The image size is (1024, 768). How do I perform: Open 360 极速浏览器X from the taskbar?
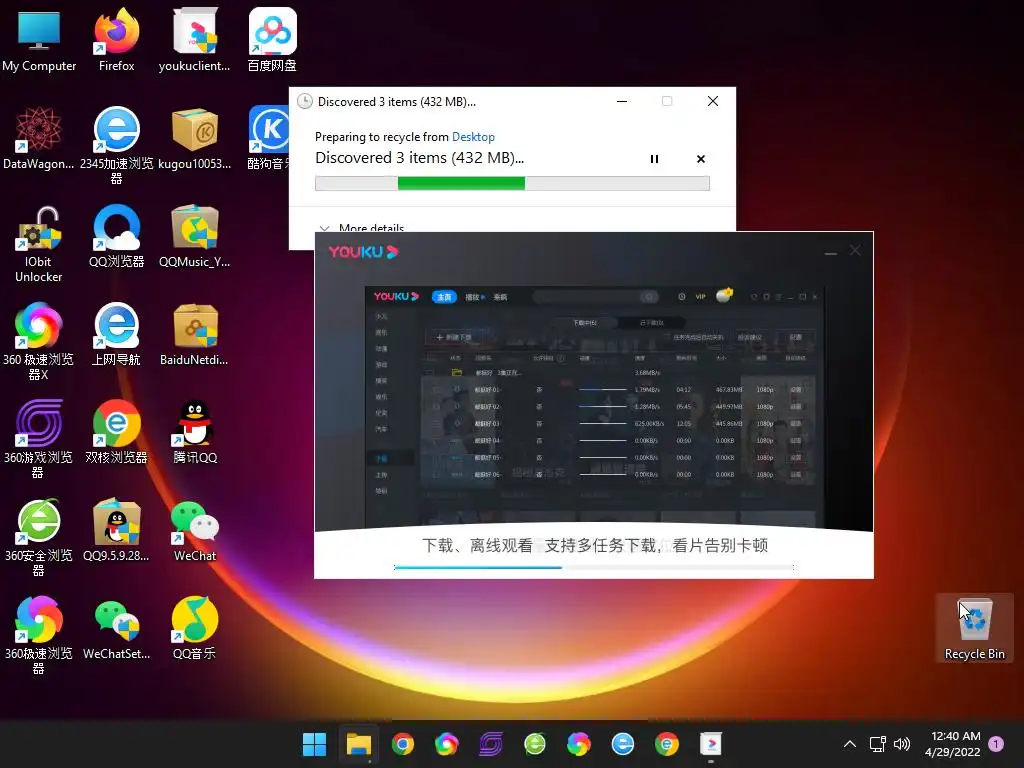pyautogui.click(x=447, y=744)
